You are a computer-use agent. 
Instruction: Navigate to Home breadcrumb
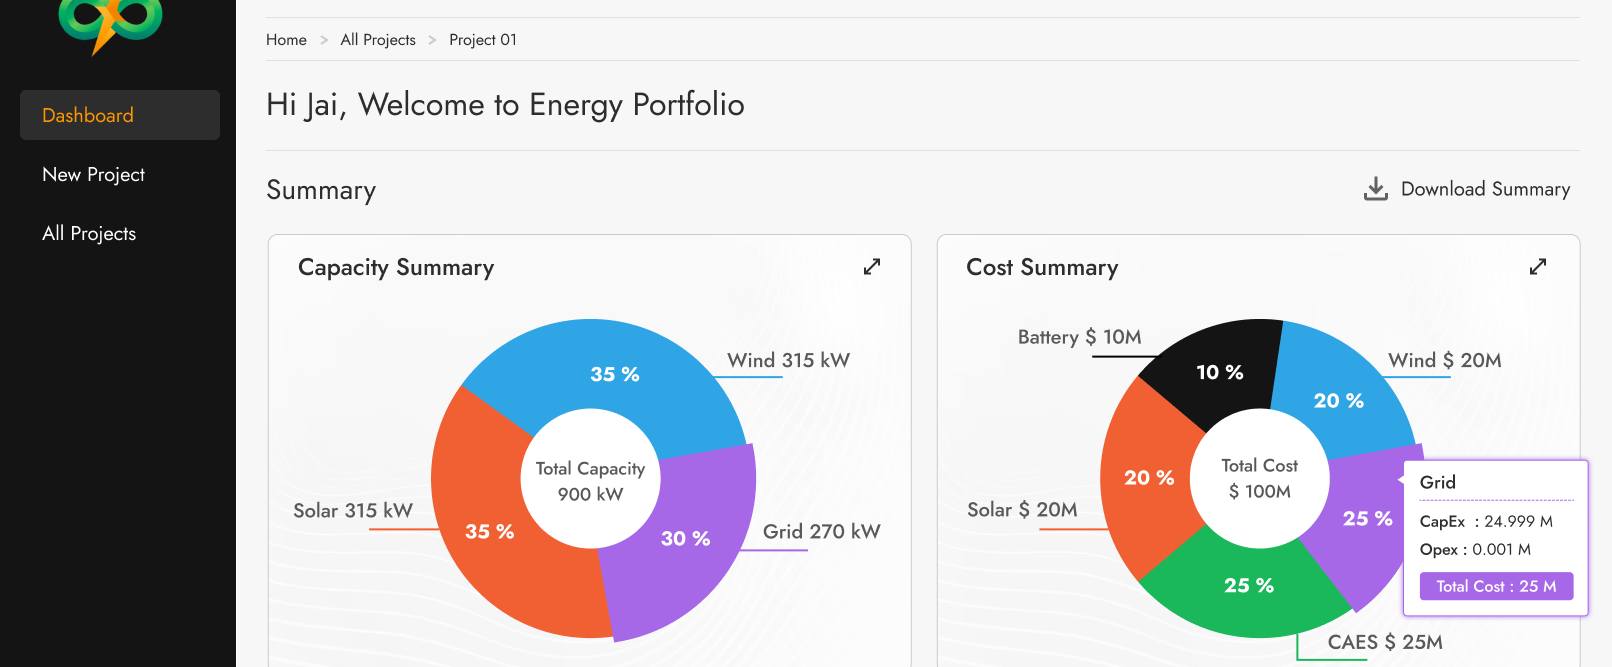tap(286, 40)
